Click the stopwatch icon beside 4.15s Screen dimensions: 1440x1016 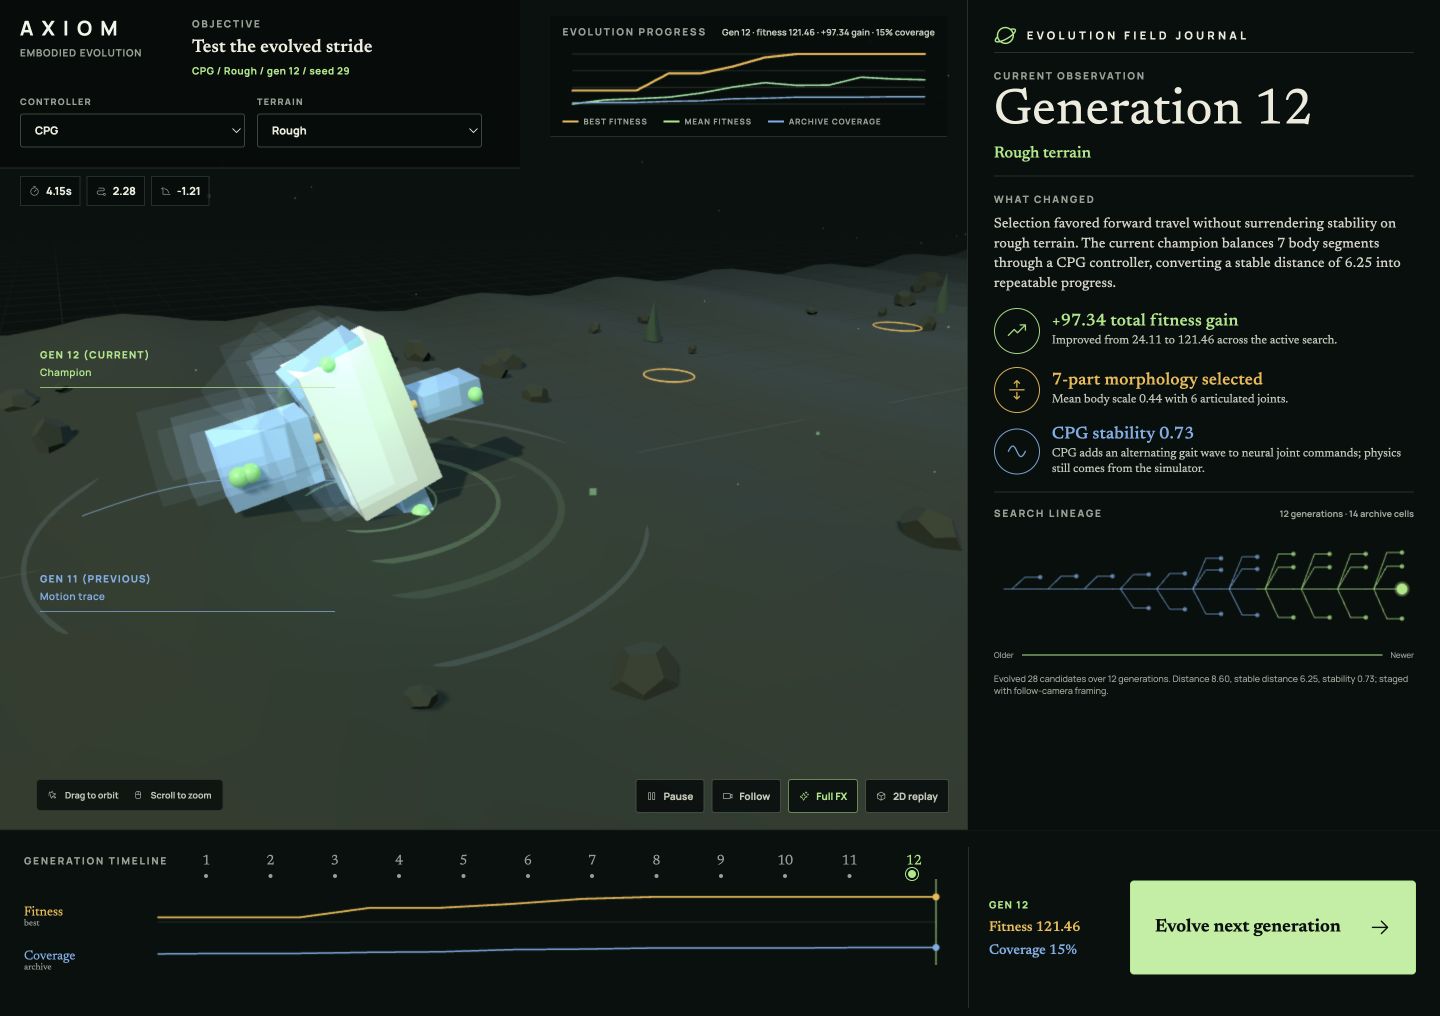35,191
